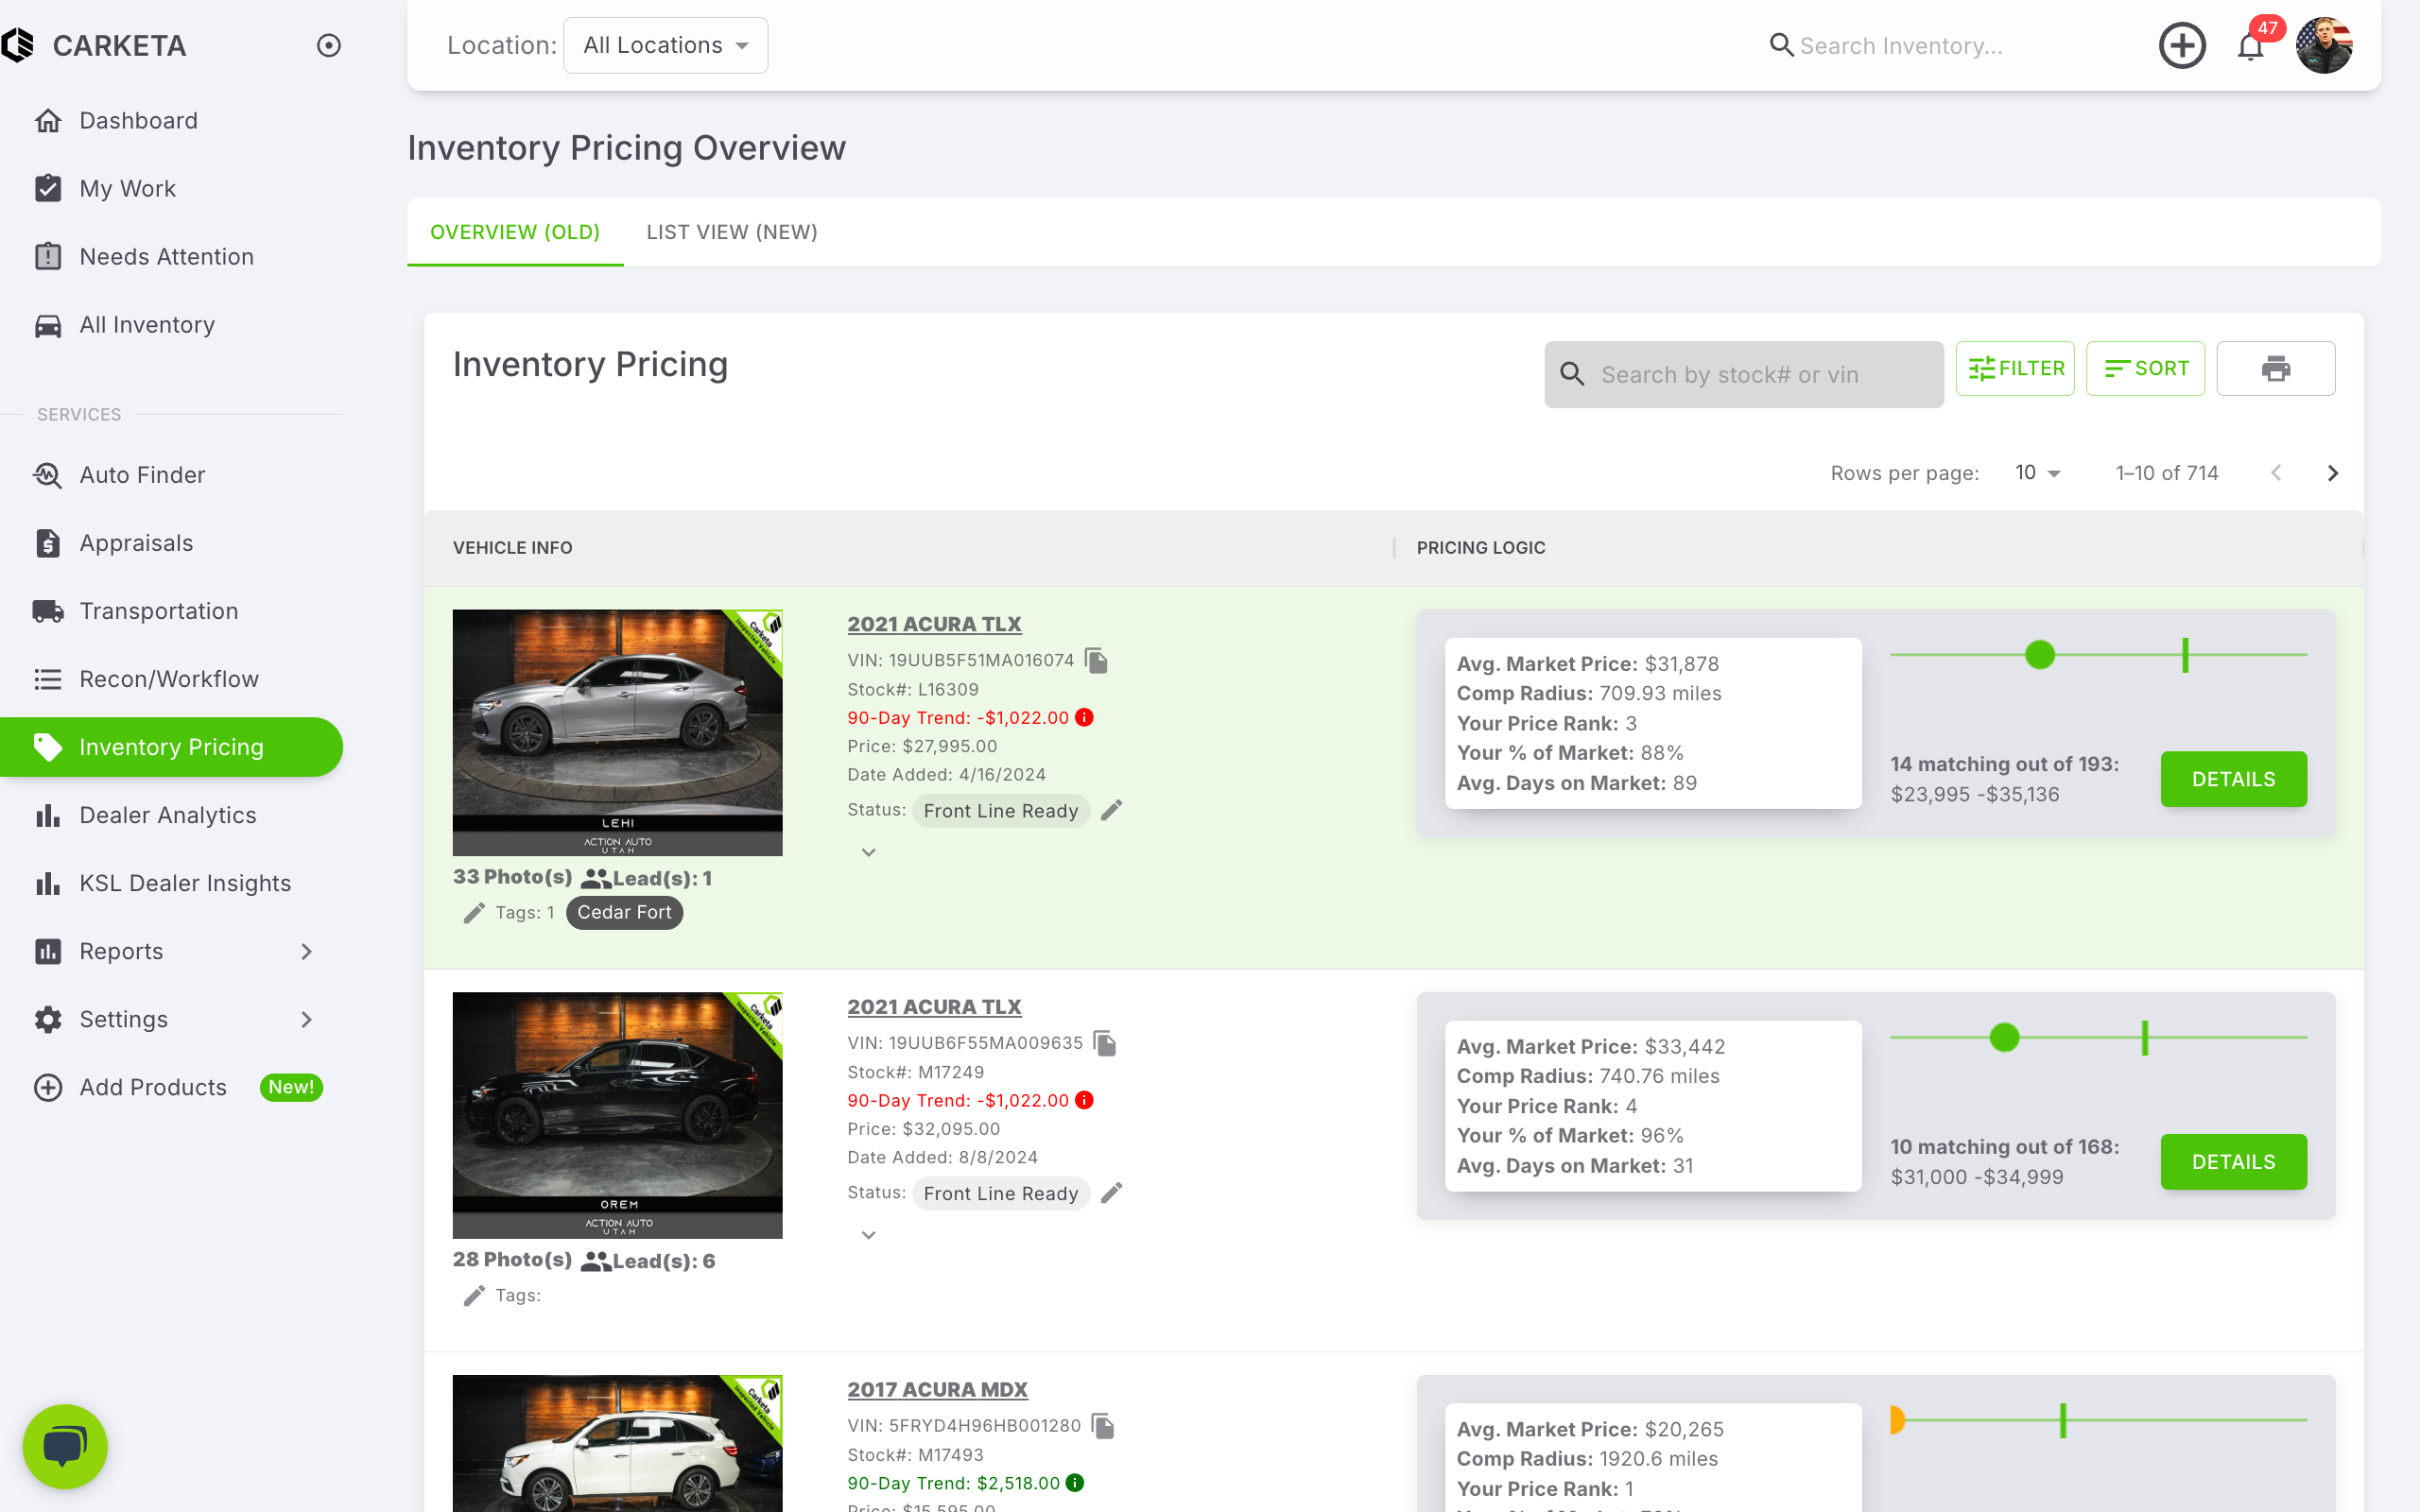
Task: Expand details chevron under first vehicle status
Action: click(868, 853)
